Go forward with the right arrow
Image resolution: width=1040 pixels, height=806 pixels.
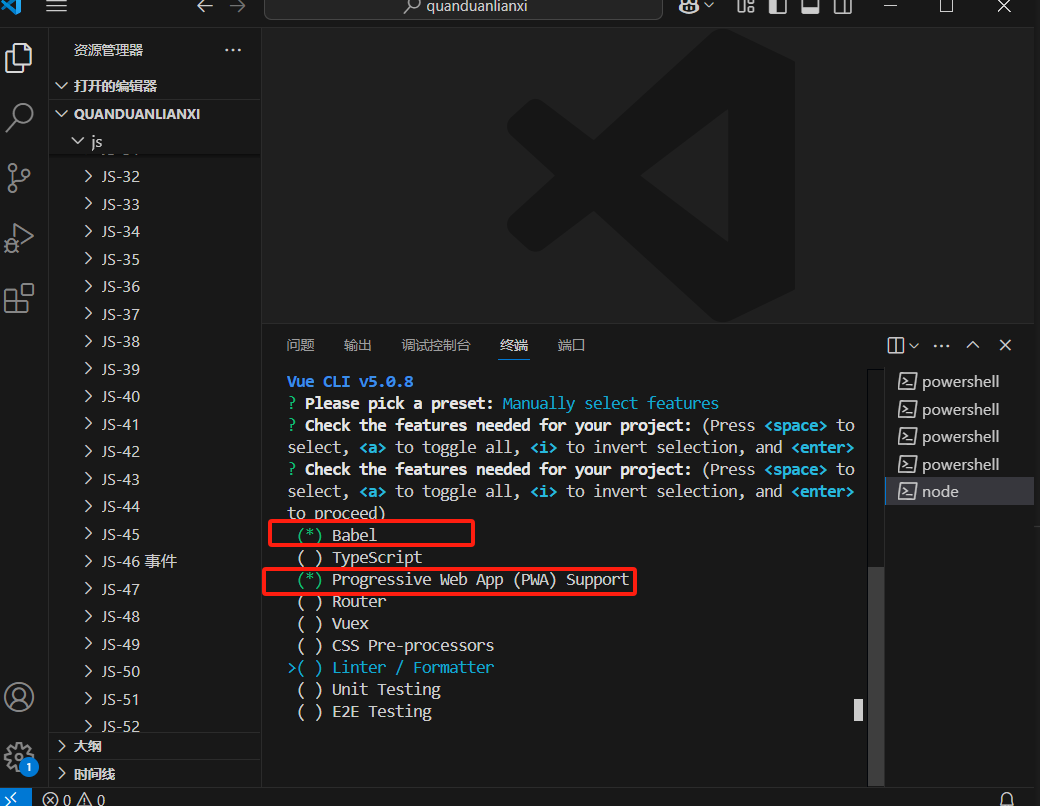(x=237, y=7)
